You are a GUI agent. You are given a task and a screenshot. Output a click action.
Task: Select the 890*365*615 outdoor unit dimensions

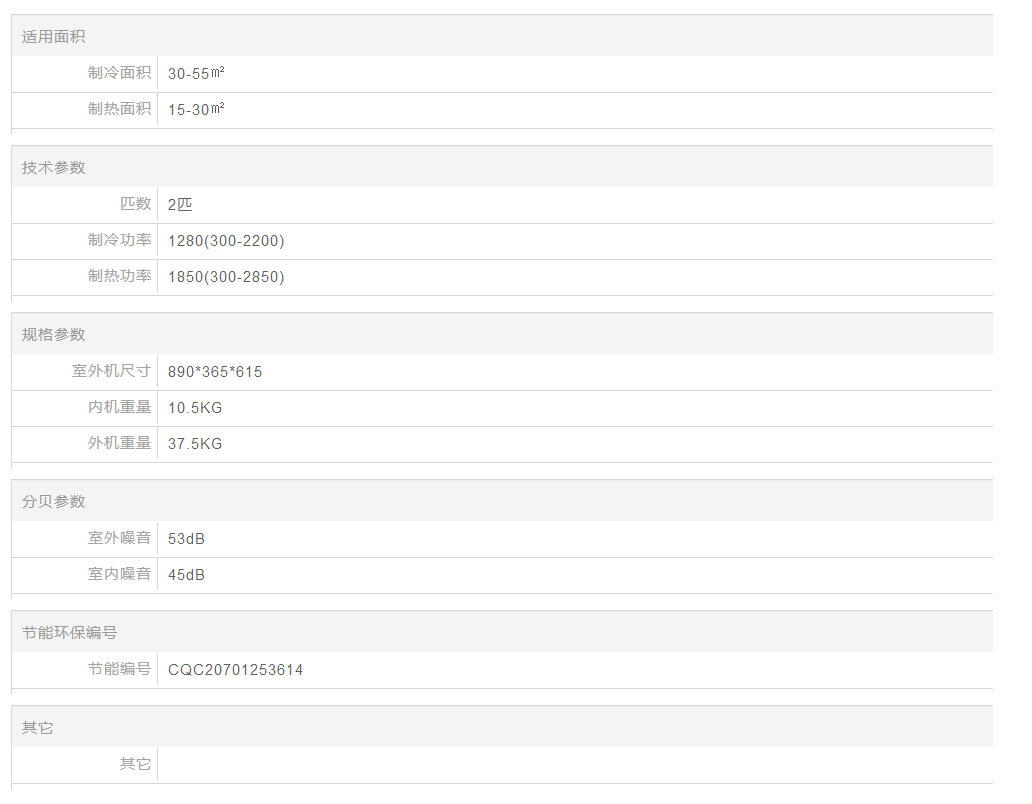pyautogui.click(x=215, y=372)
